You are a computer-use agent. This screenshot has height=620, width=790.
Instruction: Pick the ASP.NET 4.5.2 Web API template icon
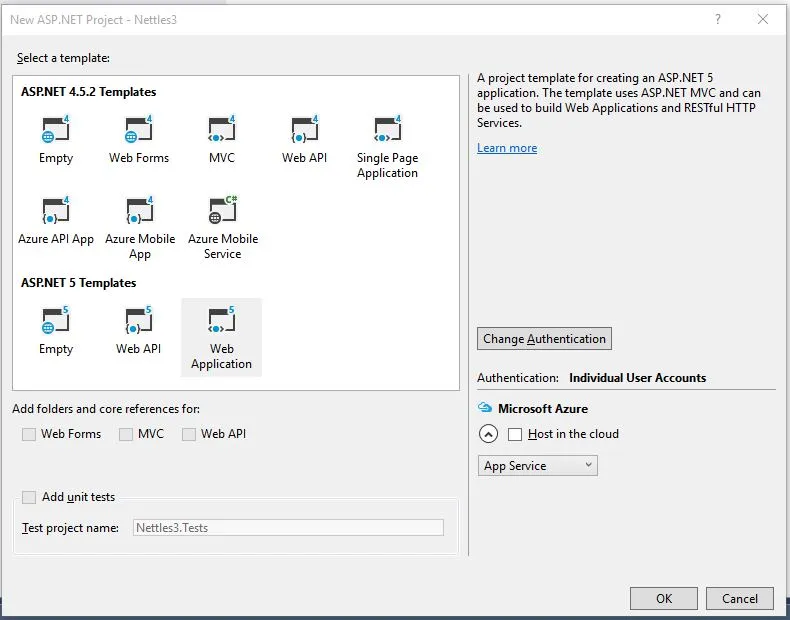305,129
